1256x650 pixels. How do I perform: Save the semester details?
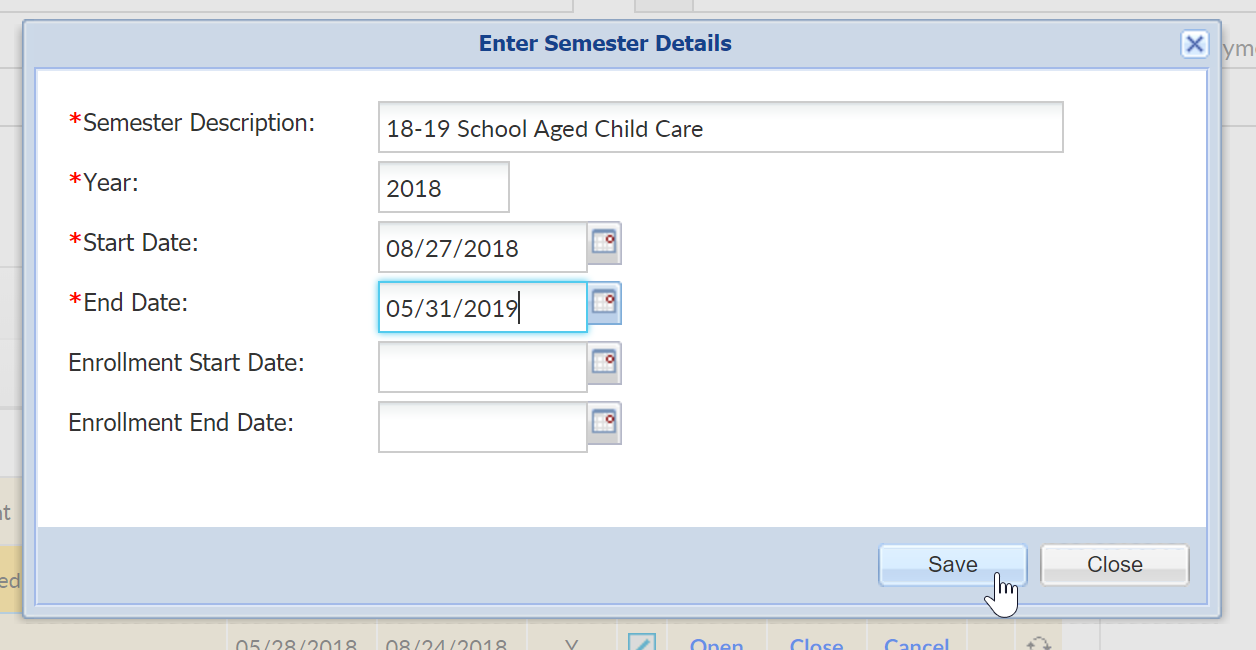click(x=952, y=565)
